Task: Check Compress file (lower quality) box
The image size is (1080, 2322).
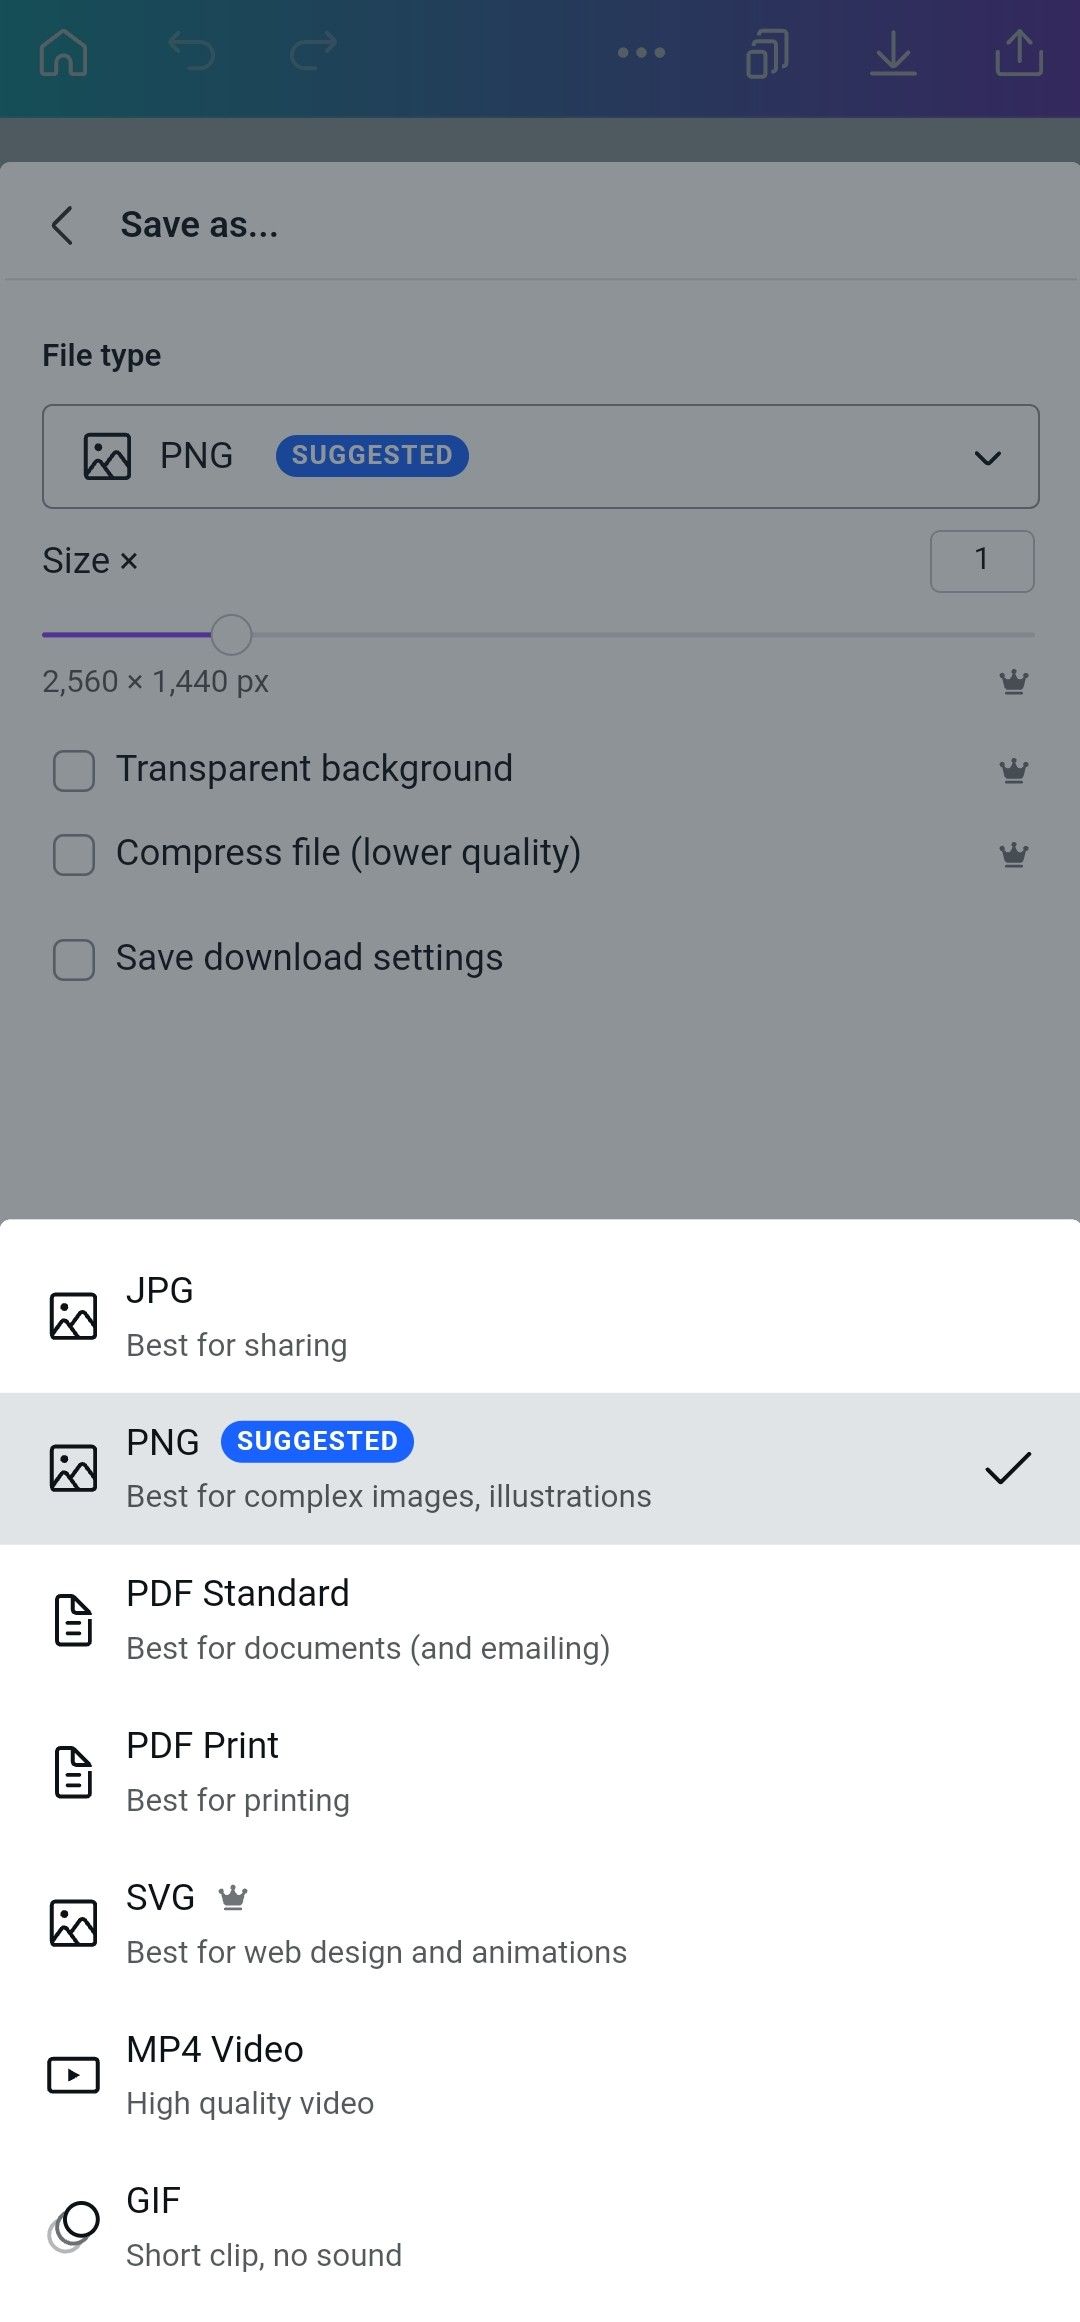Action: 74,855
